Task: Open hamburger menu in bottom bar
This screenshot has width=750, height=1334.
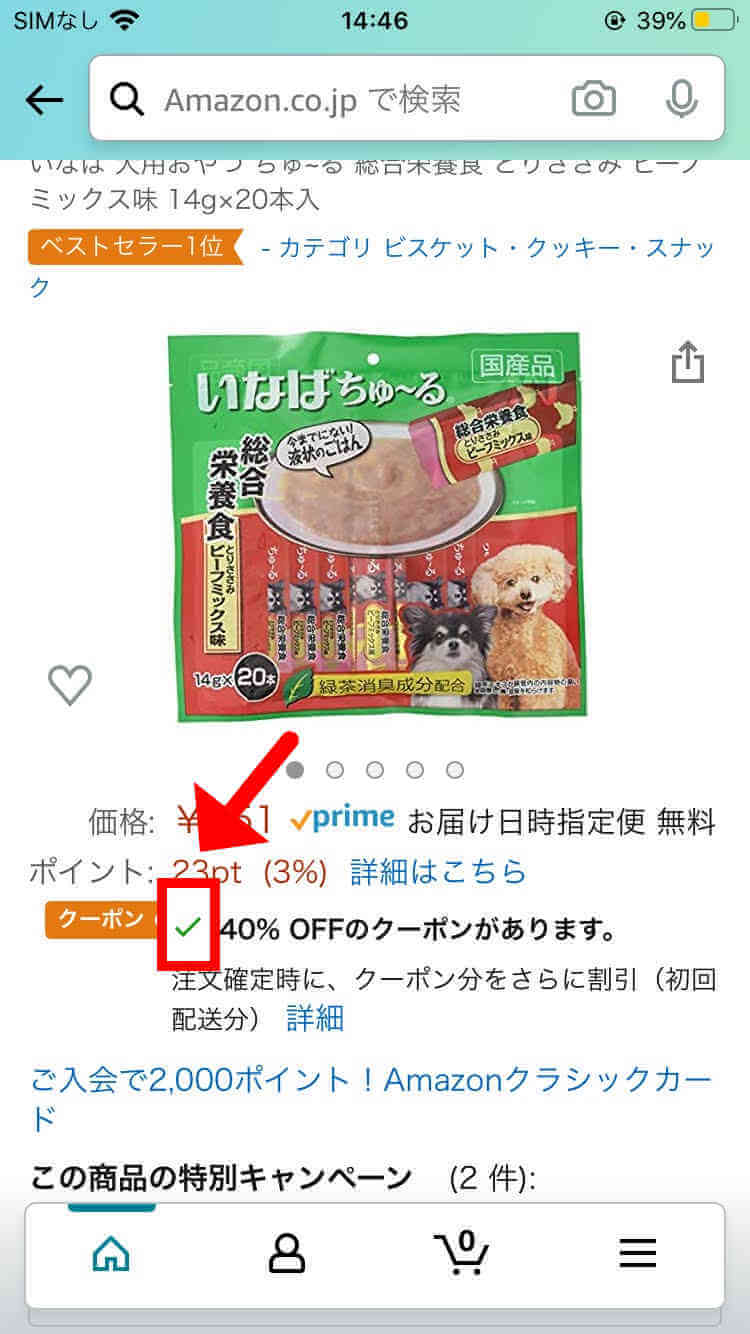Action: 637,1253
